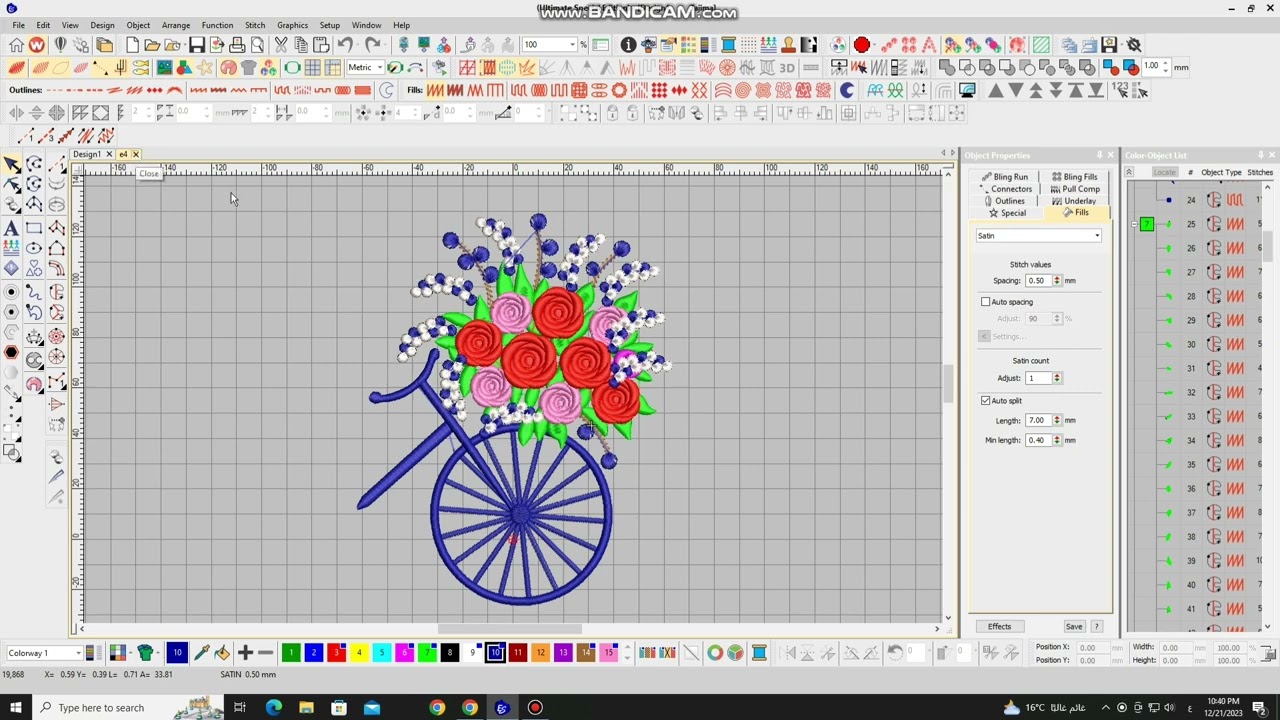Close the e4 design tab
The width and height of the screenshot is (1280, 720).
[135, 154]
